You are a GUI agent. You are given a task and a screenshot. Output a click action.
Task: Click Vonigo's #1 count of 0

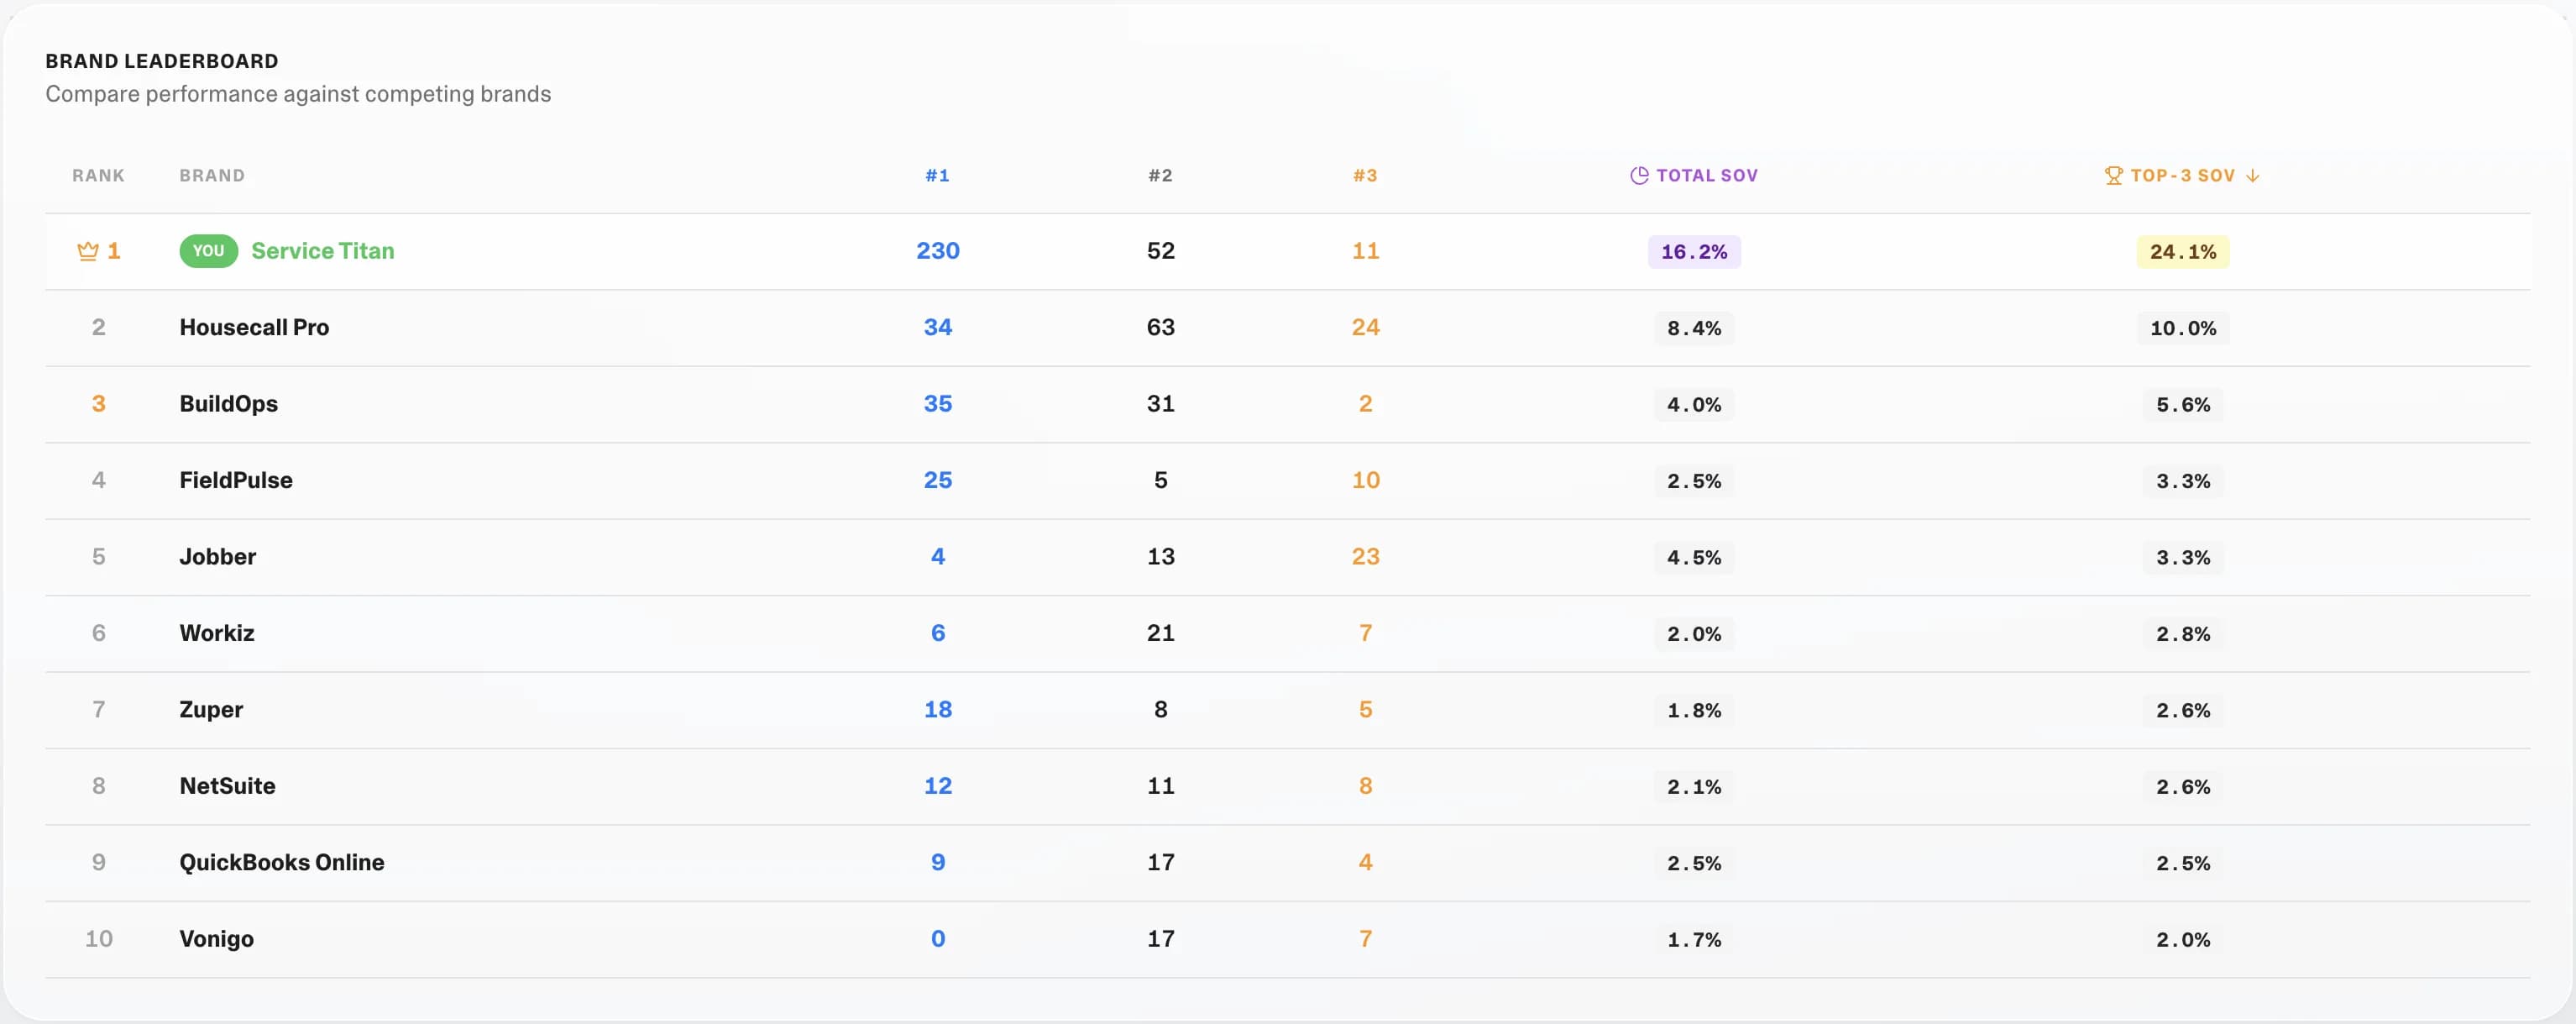click(937, 939)
